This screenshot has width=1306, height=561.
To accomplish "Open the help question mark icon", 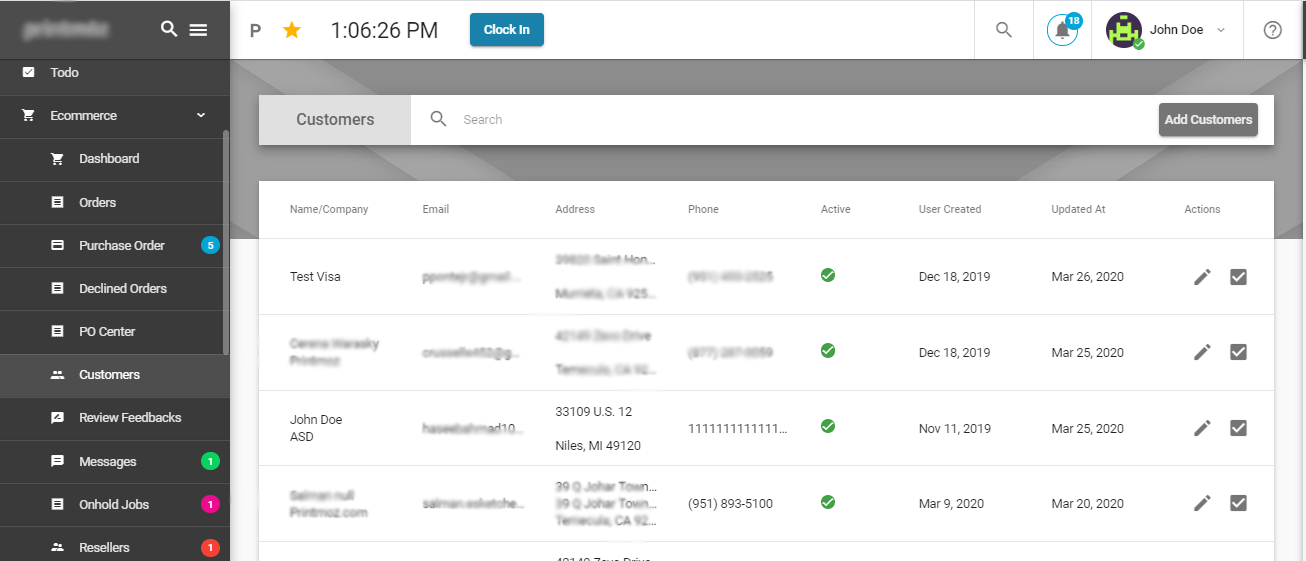I will [x=1272, y=30].
